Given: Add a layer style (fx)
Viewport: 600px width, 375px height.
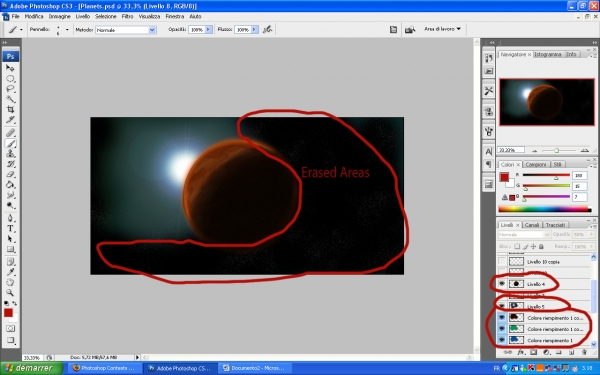Looking at the screenshot, I should pyautogui.click(x=520, y=352).
